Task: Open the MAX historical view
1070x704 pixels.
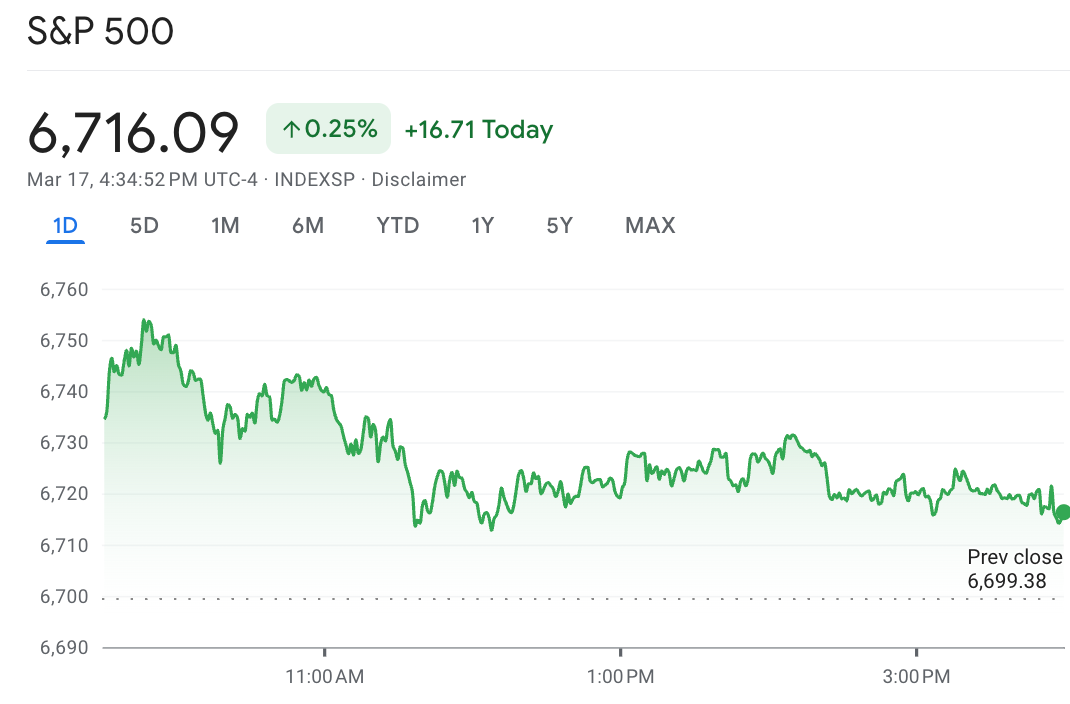Action: (x=648, y=225)
